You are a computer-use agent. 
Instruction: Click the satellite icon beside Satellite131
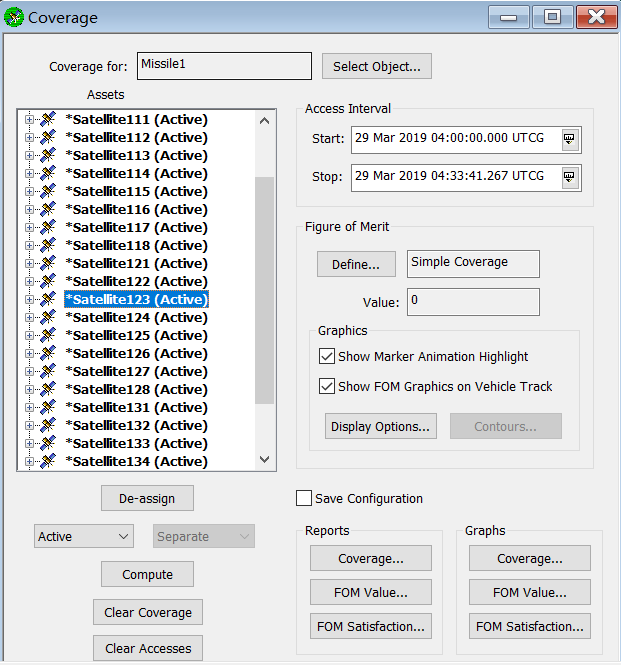click(x=48, y=408)
